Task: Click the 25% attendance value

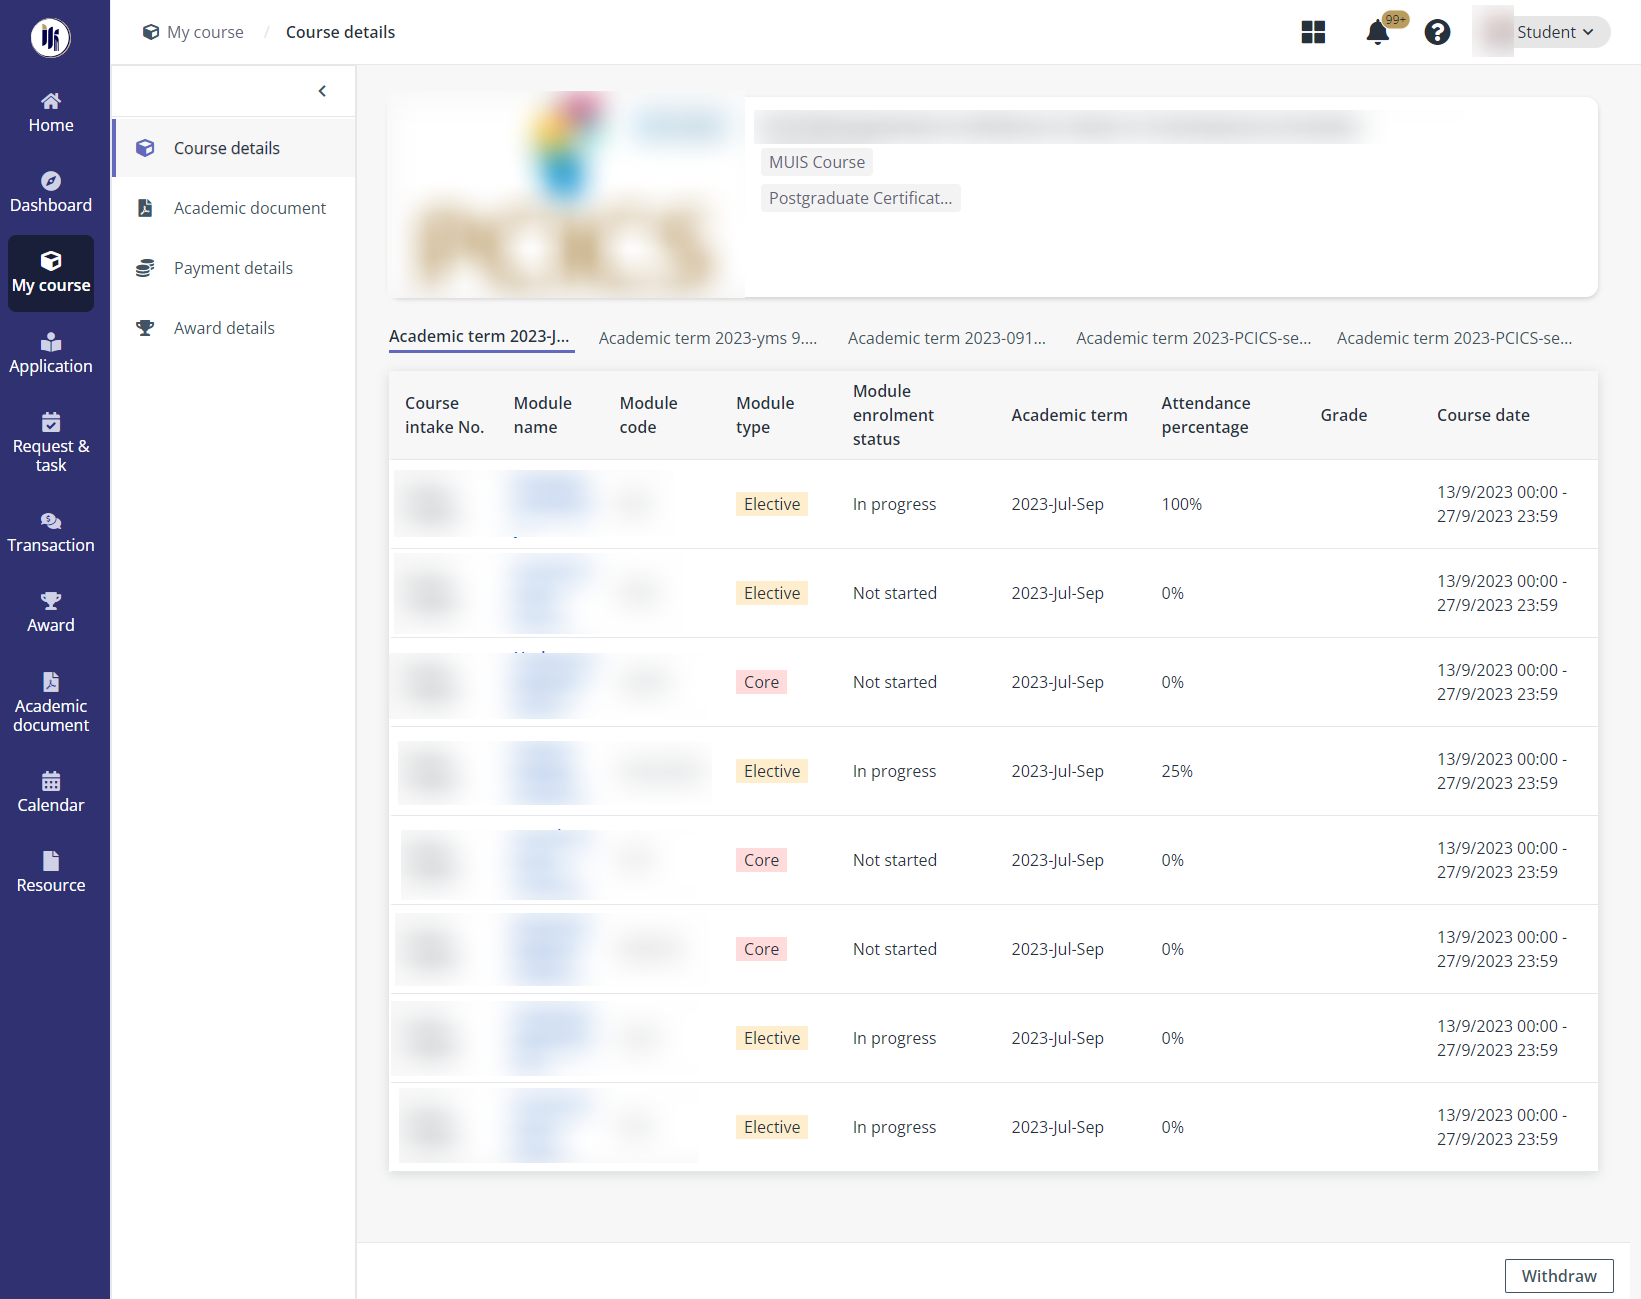Action: 1177,771
